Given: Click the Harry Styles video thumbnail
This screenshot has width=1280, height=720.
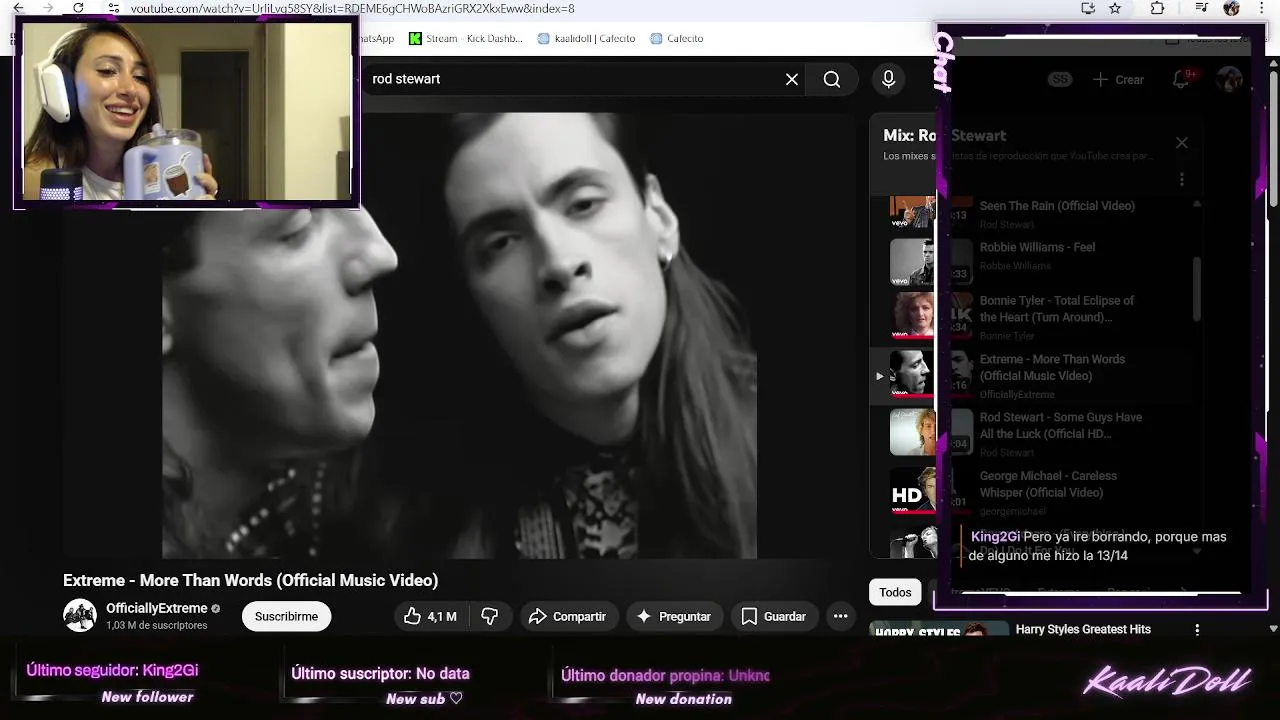Looking at the screenshot, I should click(x=939, y=630).
